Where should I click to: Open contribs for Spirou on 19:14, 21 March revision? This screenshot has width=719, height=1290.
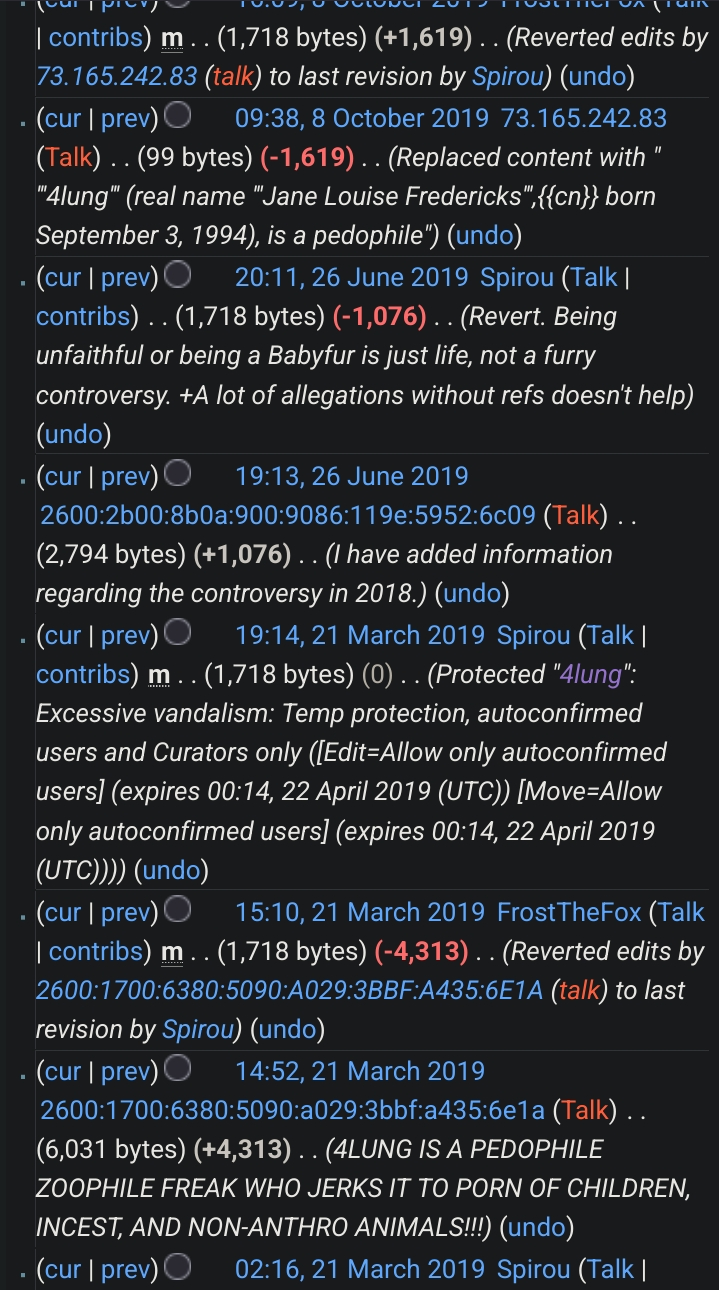tap(82, 675)
